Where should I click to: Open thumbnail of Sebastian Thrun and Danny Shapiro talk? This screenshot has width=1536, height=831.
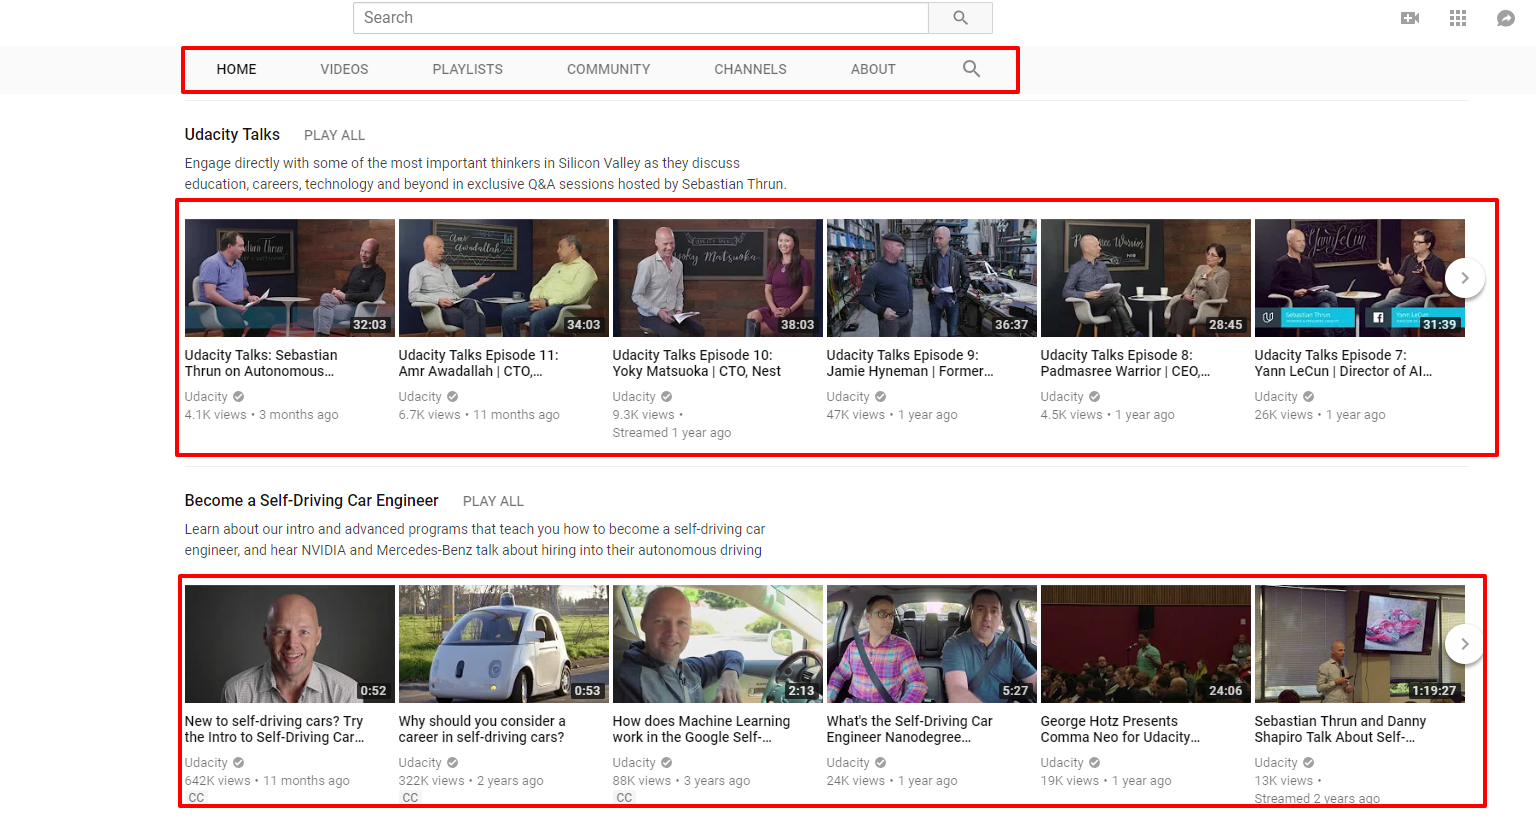point(1360,644)
